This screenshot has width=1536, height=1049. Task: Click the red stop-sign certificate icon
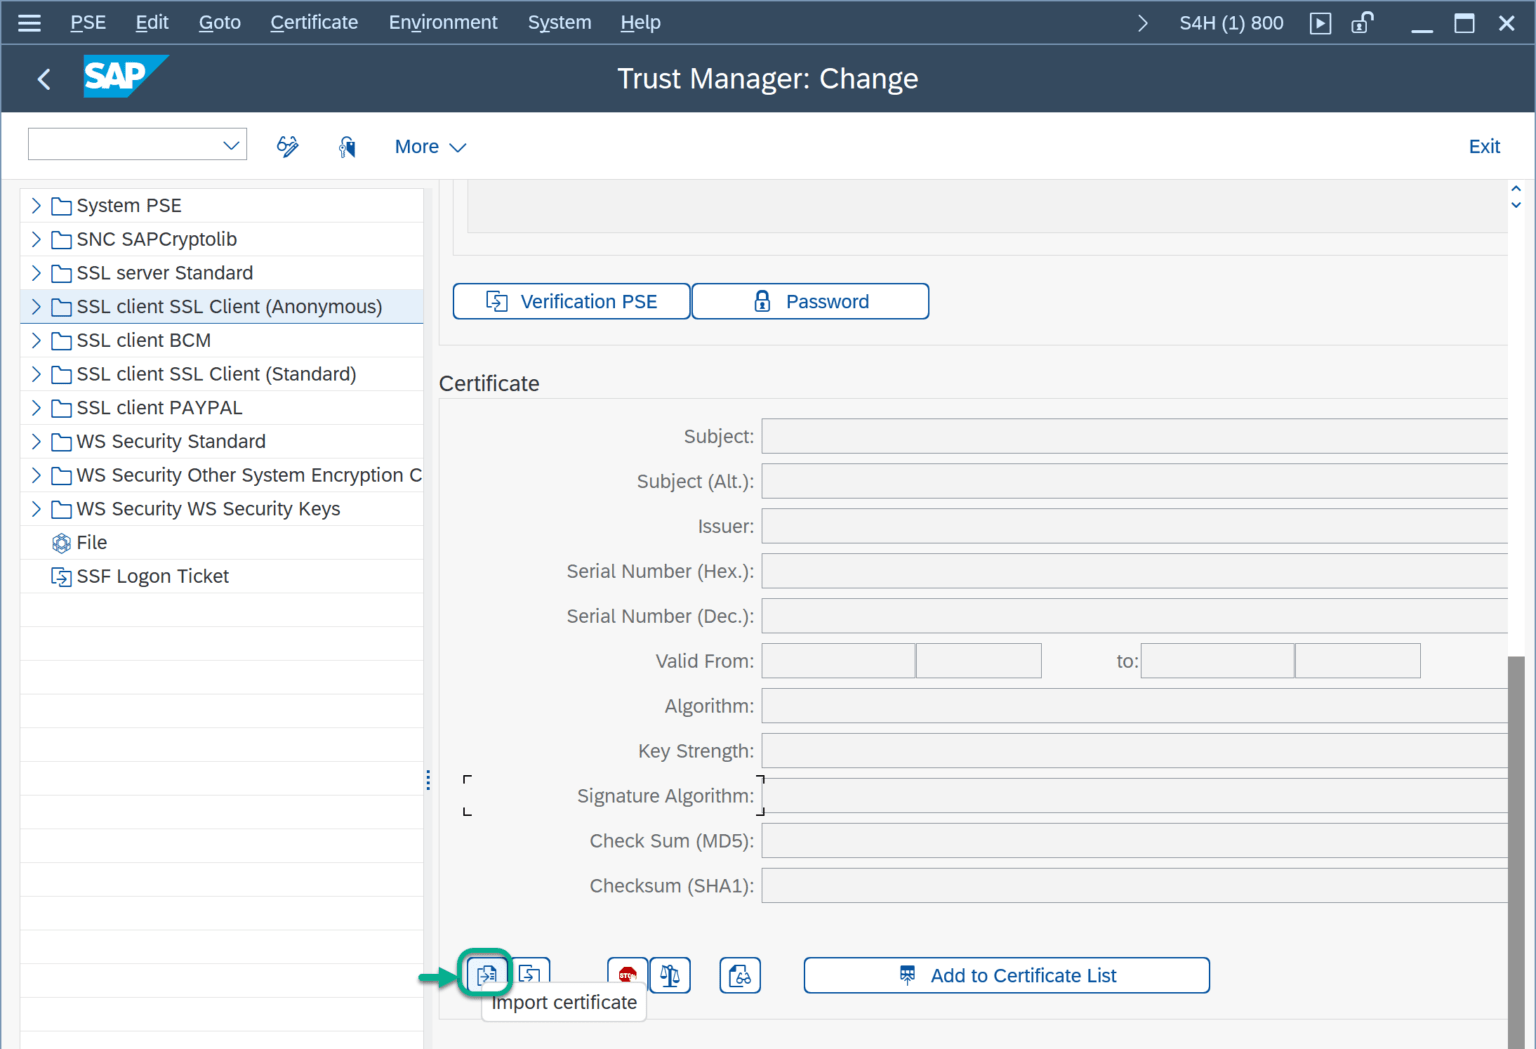(x=627, y=975)
